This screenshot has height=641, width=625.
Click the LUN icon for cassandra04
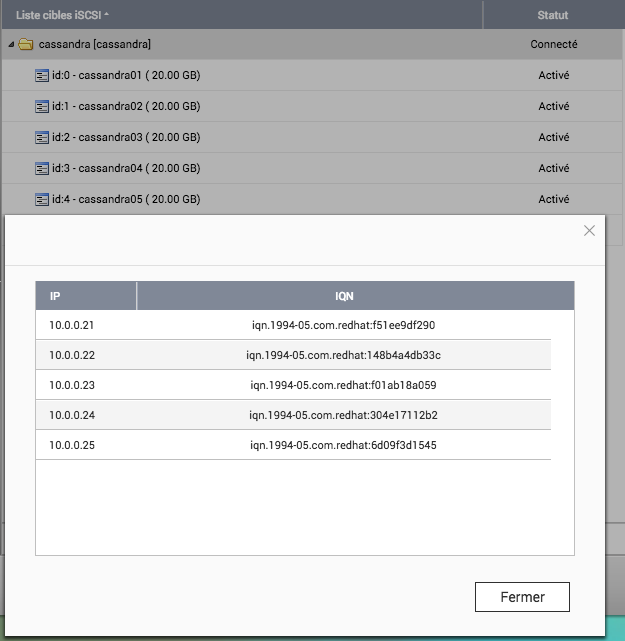pos(42,168)
